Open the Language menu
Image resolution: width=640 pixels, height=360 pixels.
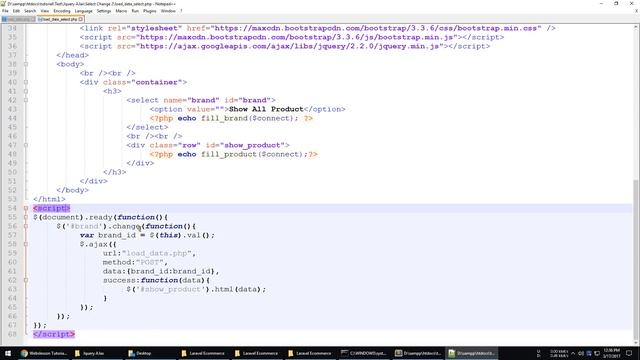[83, 11]
